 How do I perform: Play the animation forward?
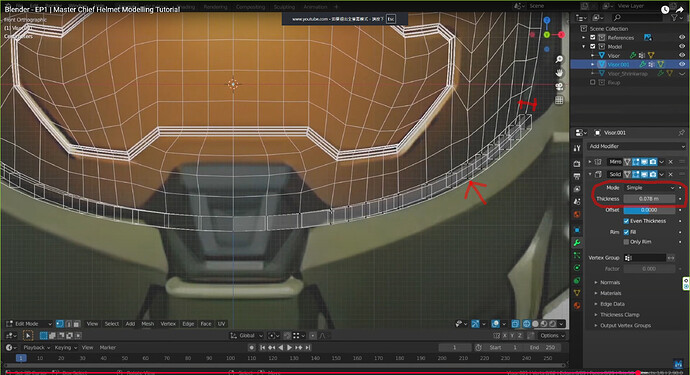(x=290, y=347)
